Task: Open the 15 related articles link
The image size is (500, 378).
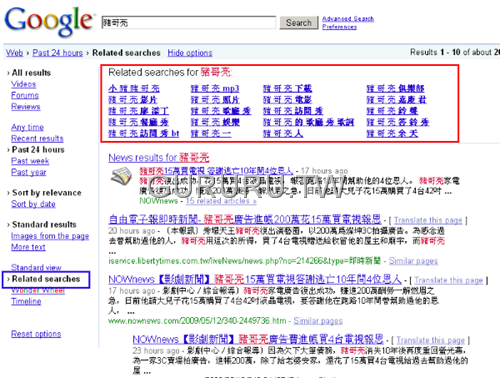Action: pos(221,201)
